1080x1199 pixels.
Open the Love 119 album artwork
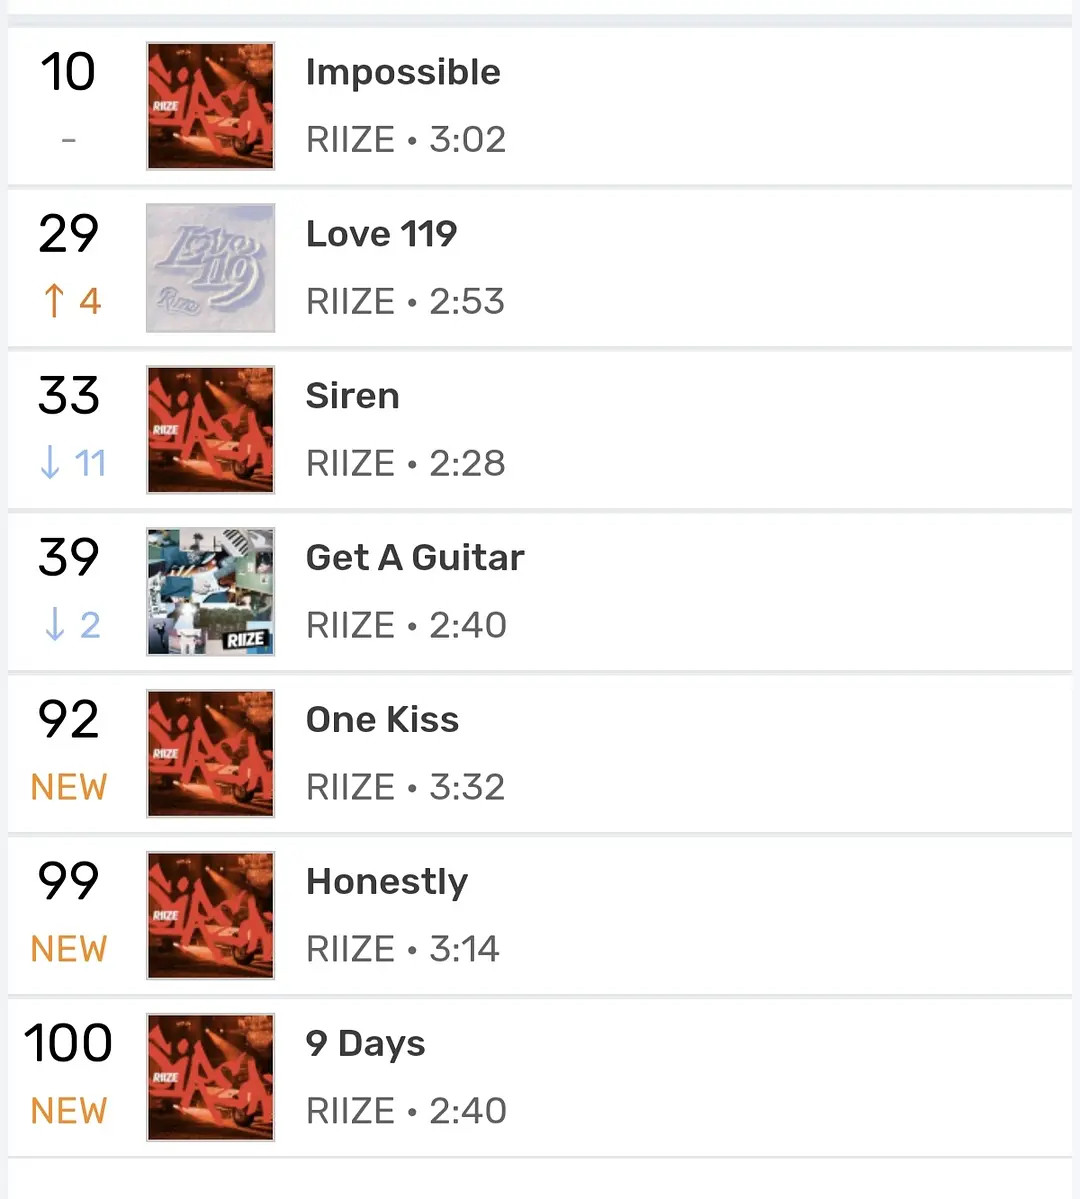(210, 268)
